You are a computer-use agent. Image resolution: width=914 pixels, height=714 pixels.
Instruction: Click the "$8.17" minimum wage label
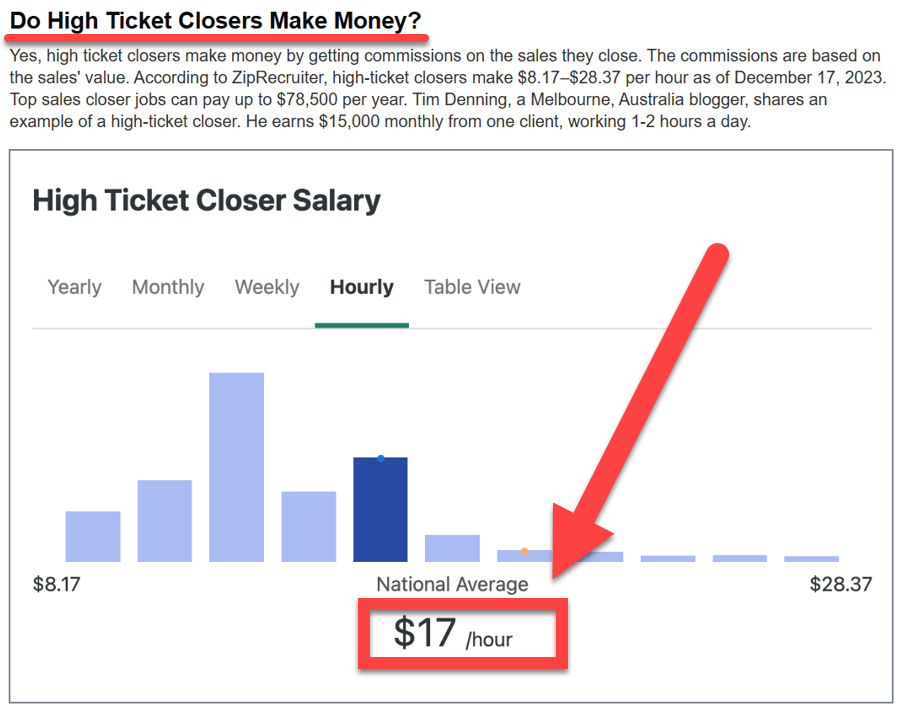tap(56, 584)
